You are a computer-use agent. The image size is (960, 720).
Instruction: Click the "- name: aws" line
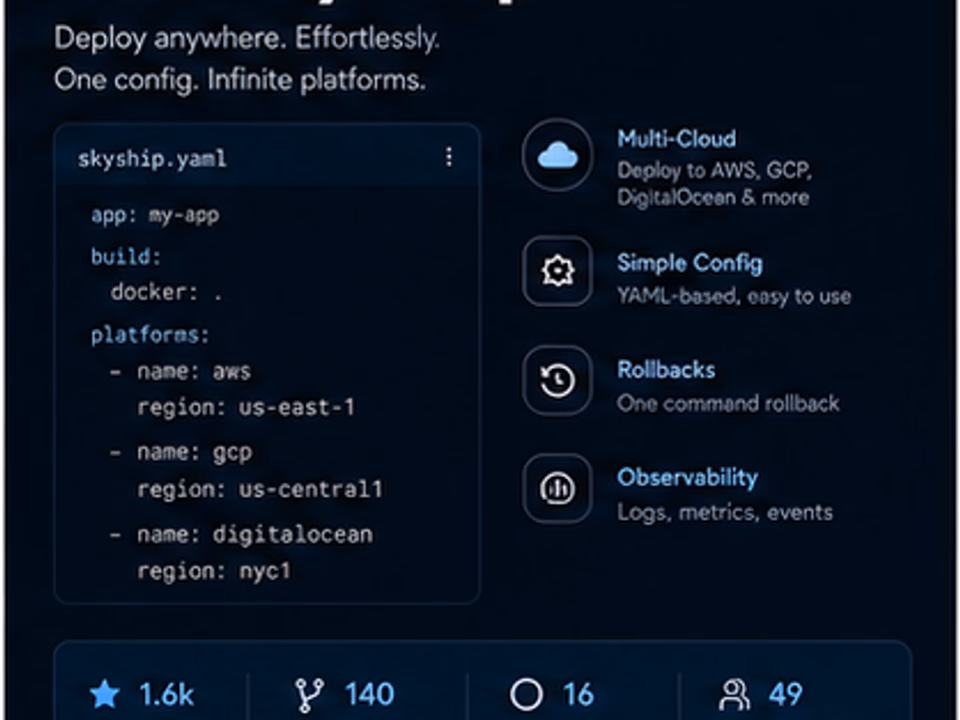click(181, 372)
